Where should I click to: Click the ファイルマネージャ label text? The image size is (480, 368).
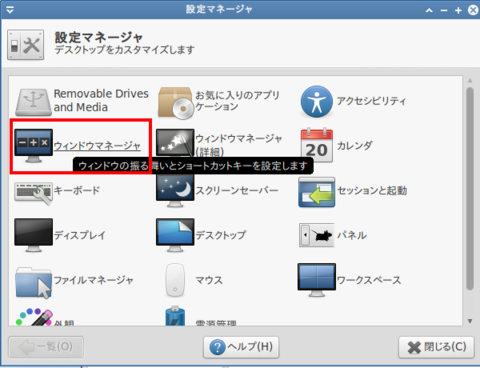94,280
